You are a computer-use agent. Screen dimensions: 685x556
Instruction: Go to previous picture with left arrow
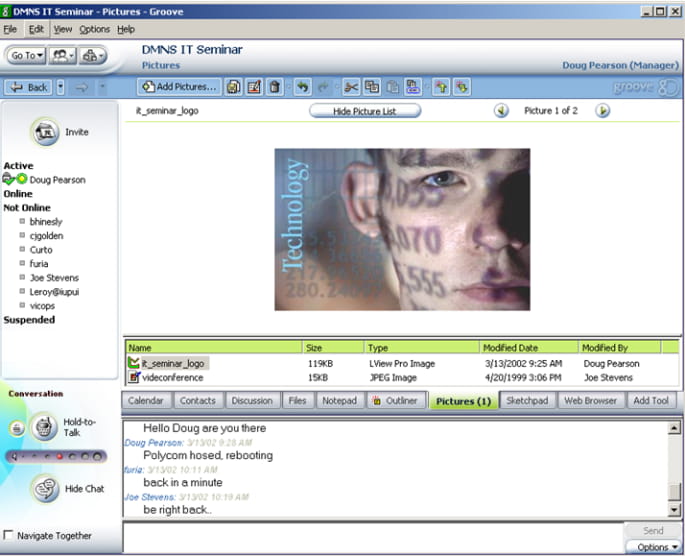501,110
